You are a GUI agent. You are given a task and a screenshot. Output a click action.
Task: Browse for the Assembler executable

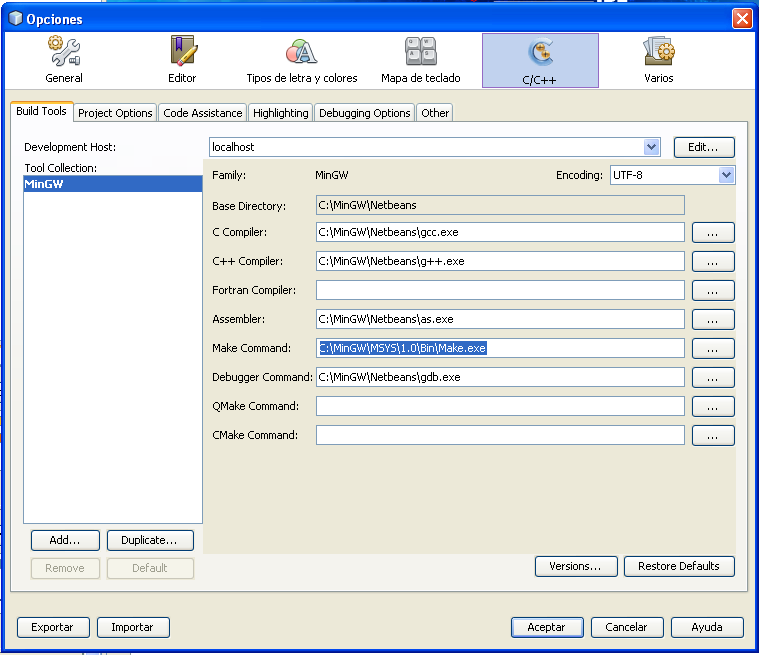[713, 320]
